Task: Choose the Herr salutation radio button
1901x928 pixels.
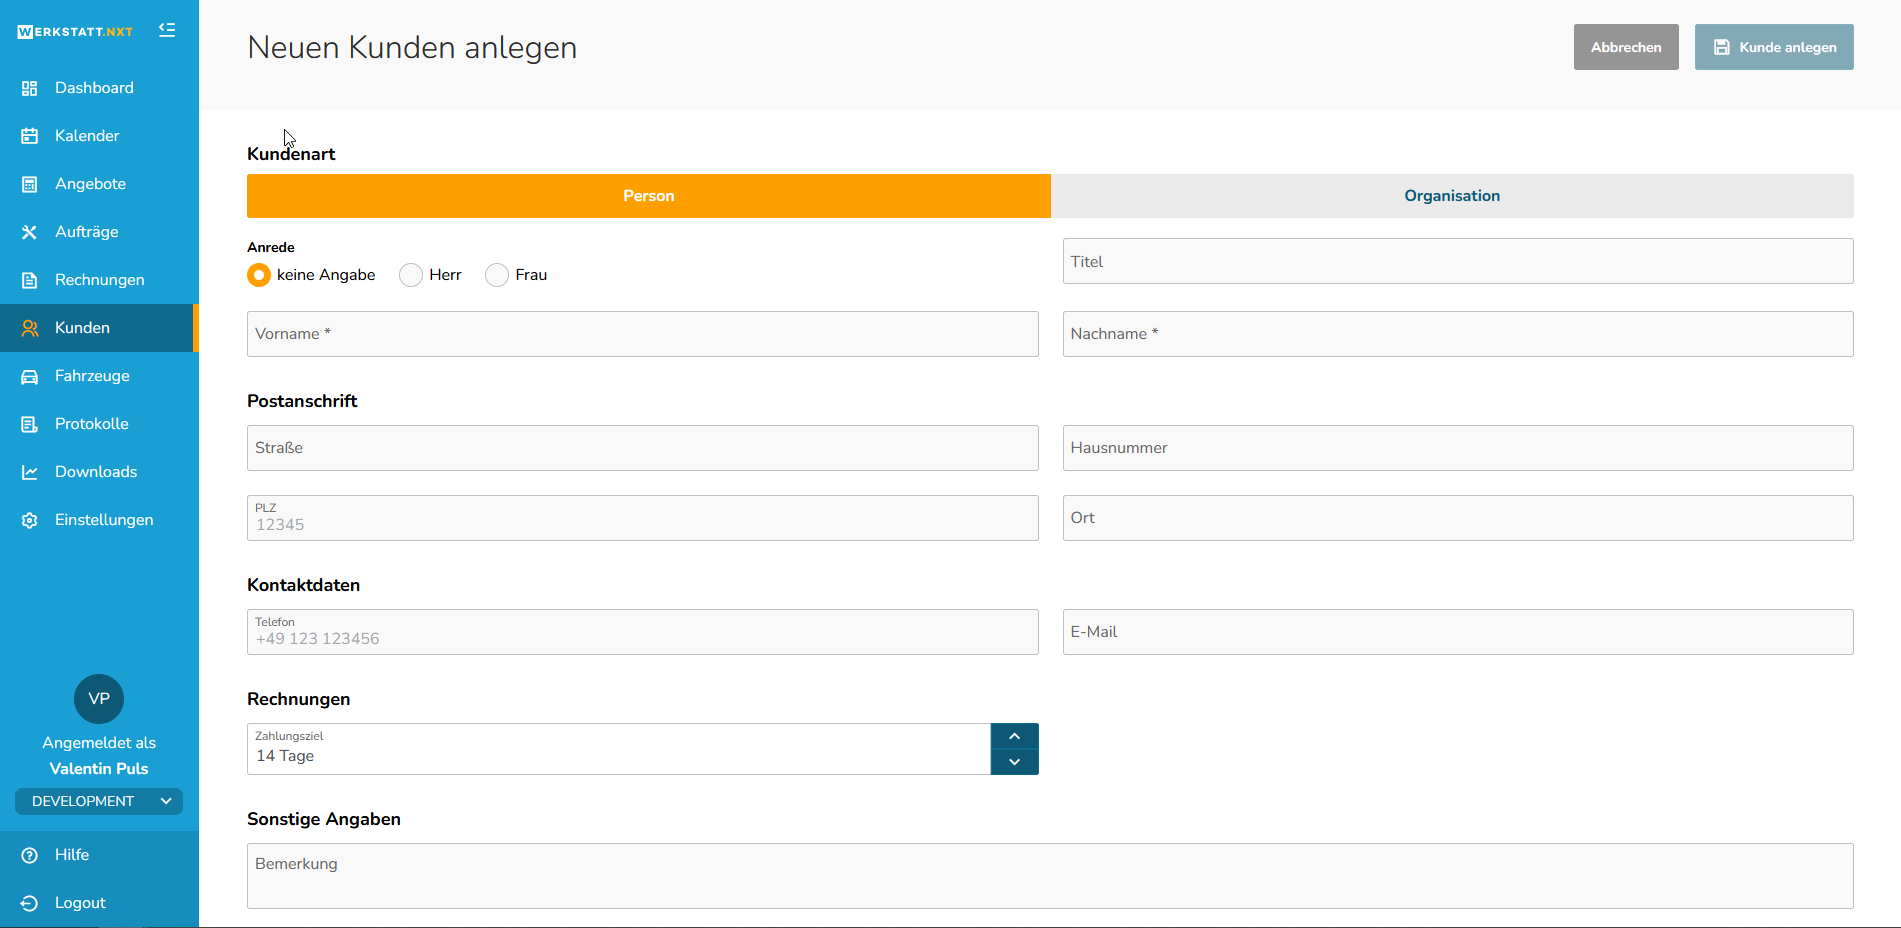Action: (x=411, y=275)
